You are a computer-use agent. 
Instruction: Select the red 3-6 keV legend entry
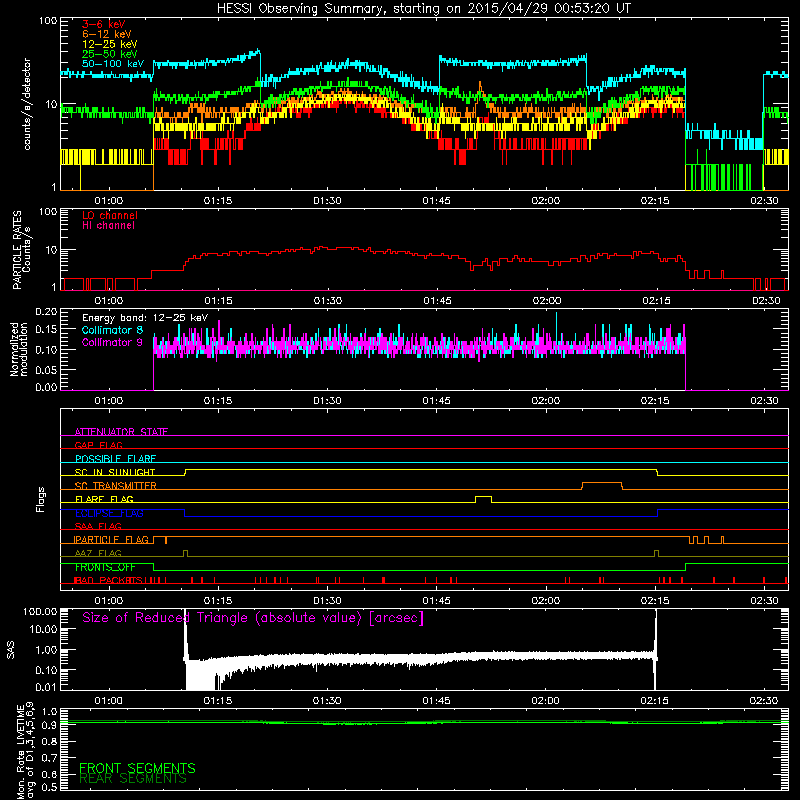coord(104,24)
